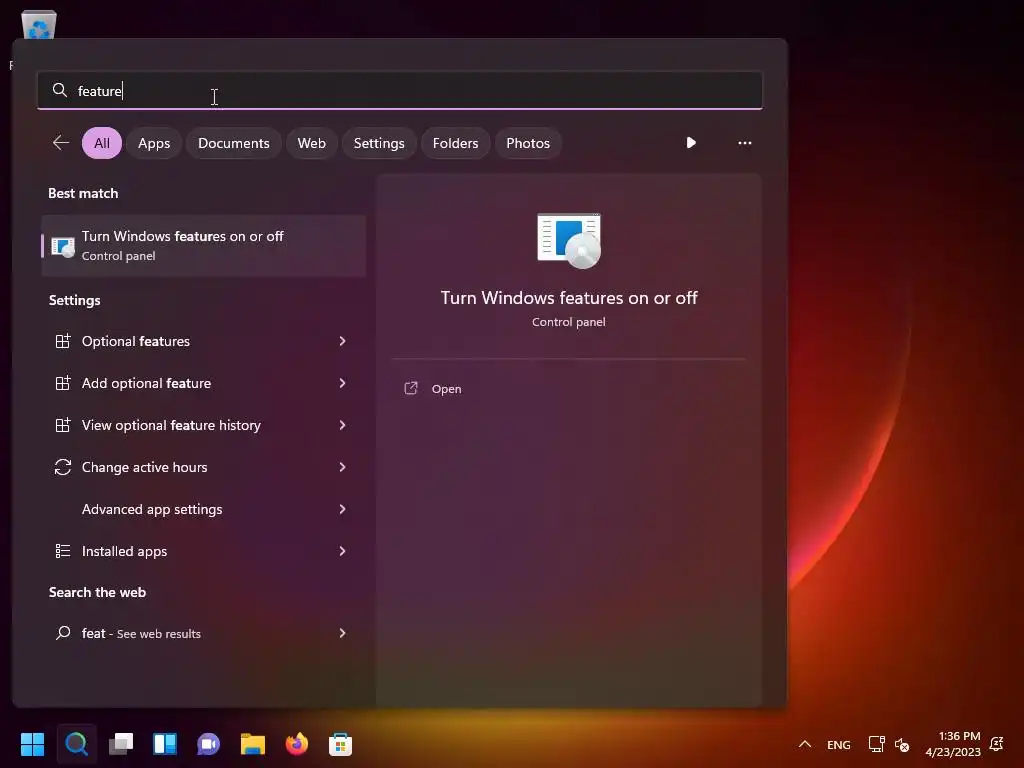Switch to the Folders filter tab
Viewport: 1024px width, 768px height.
455,143
